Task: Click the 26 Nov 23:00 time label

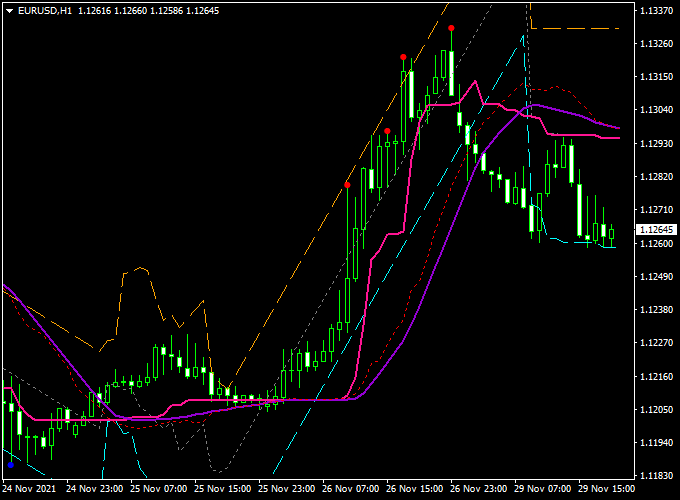Action: (x=479, y=489)
